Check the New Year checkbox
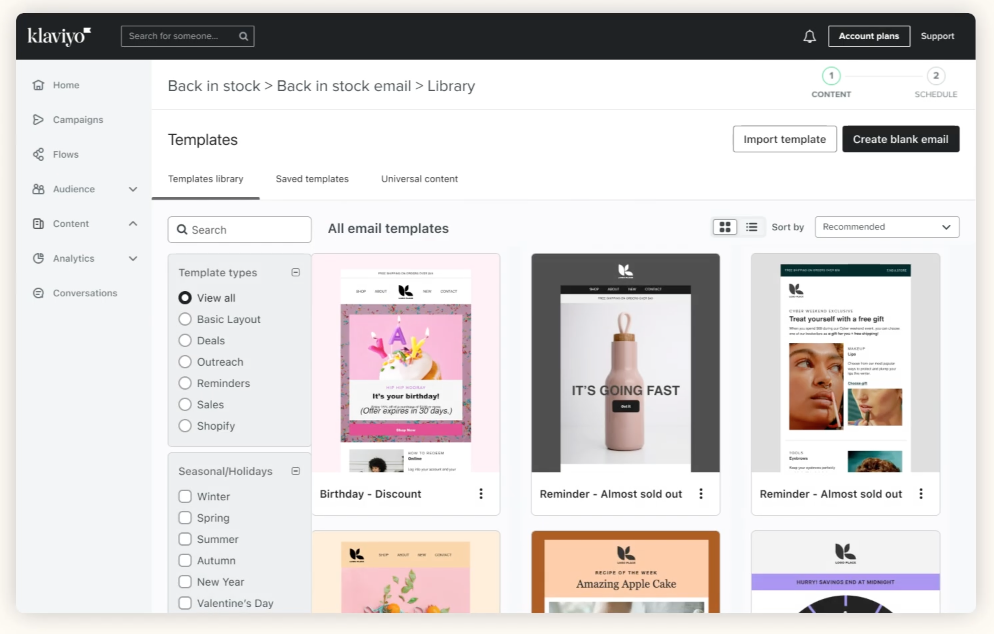Viewport: 994px width, 634px height. (x=185, y=582)
